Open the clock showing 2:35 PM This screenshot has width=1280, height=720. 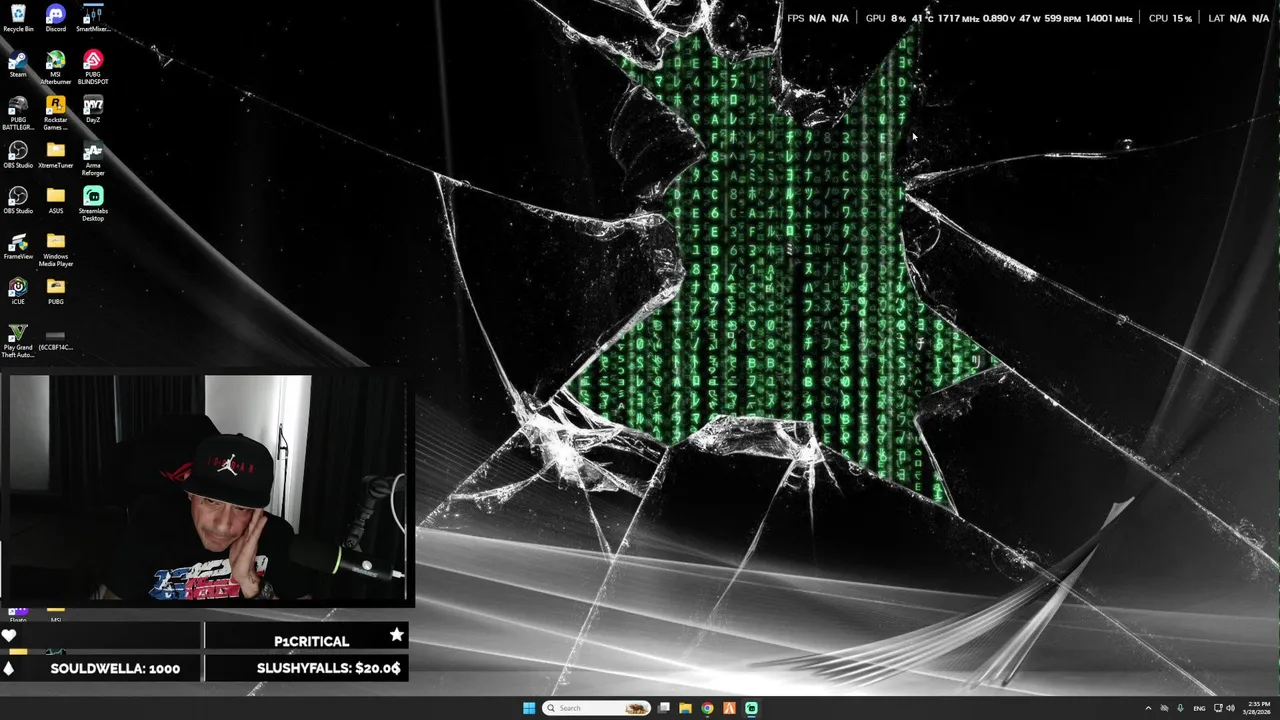pyautogui.click(x=1258, y=708)
